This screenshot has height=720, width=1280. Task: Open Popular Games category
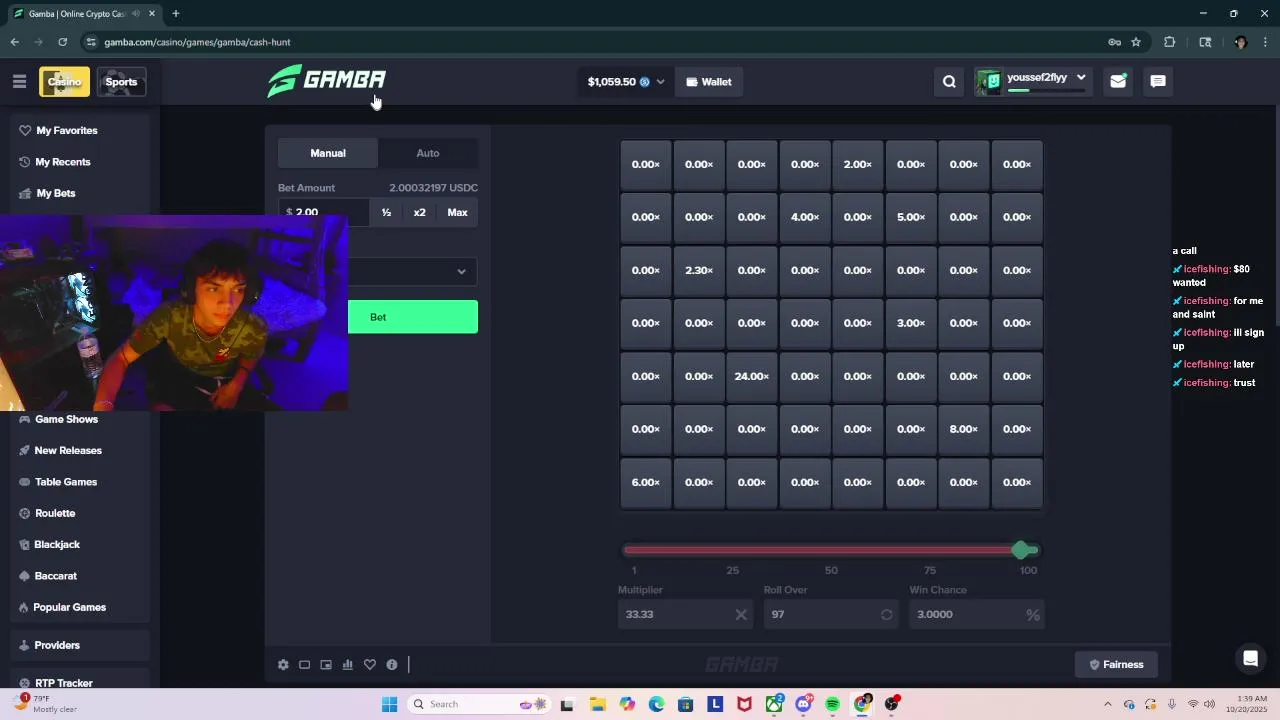[x=78, y=607]
